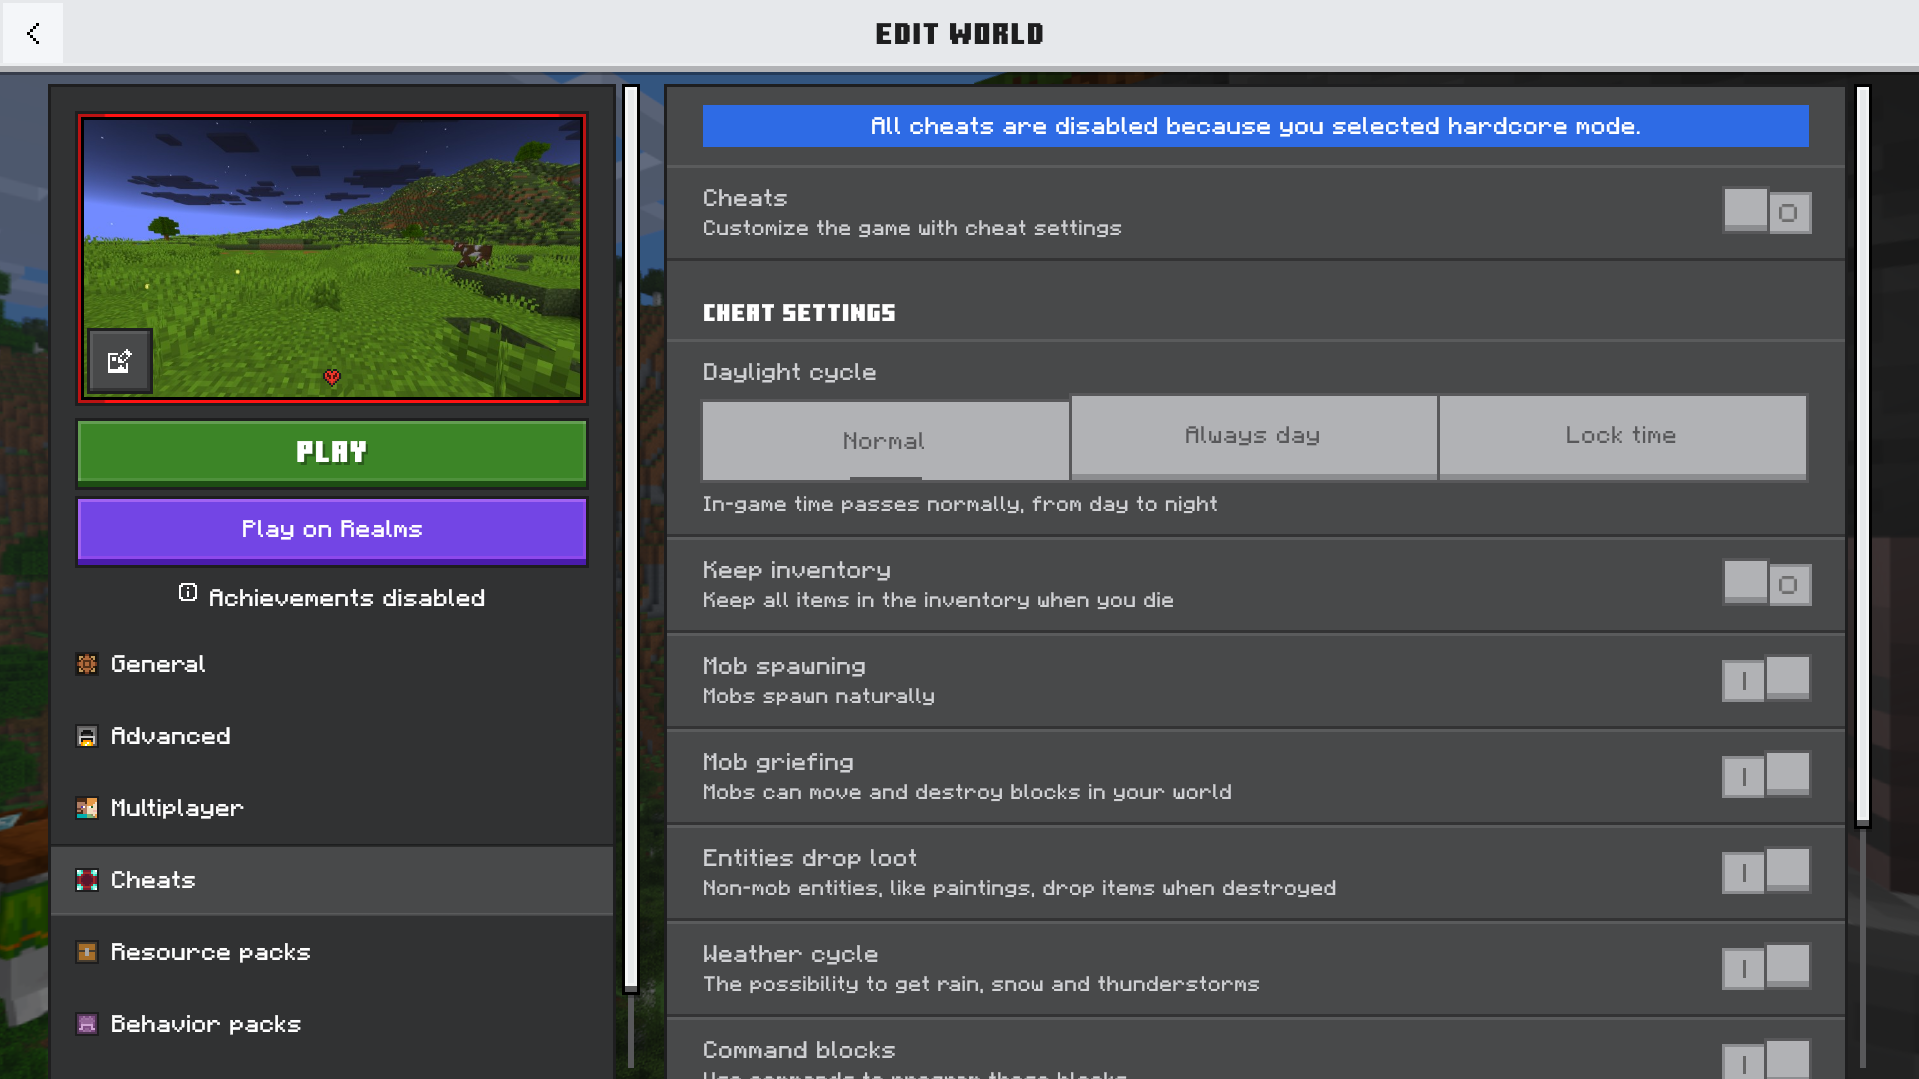Click the General section icon

point(87,664)
